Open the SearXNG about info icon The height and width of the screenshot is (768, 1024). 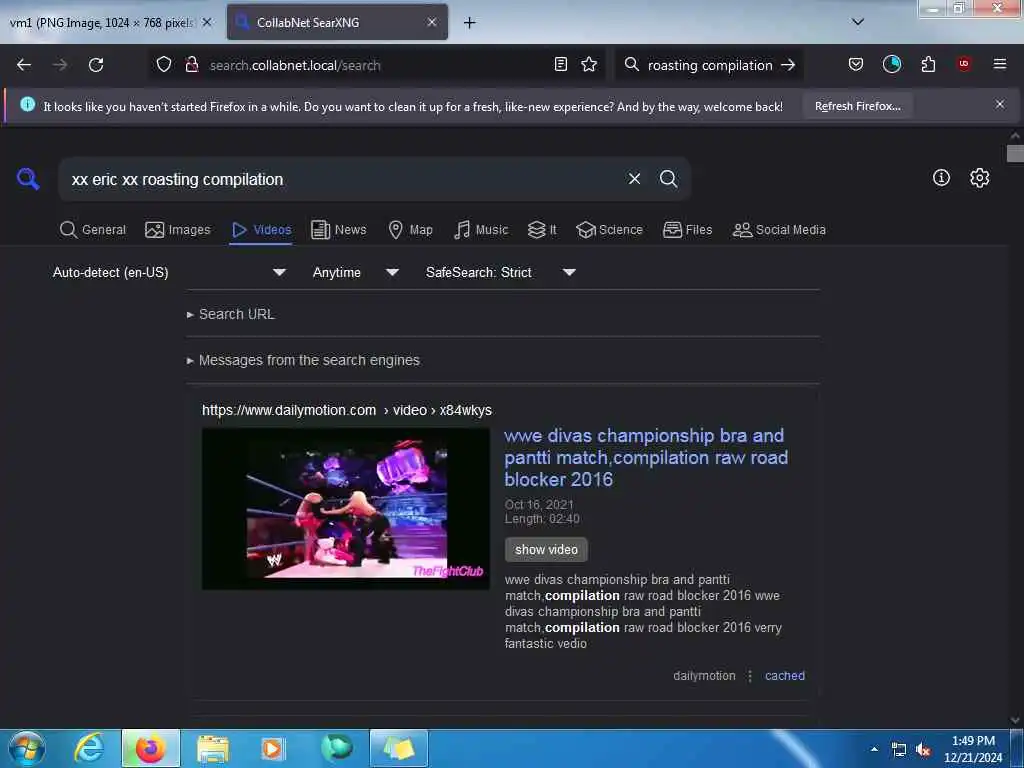tap(941, 178)
